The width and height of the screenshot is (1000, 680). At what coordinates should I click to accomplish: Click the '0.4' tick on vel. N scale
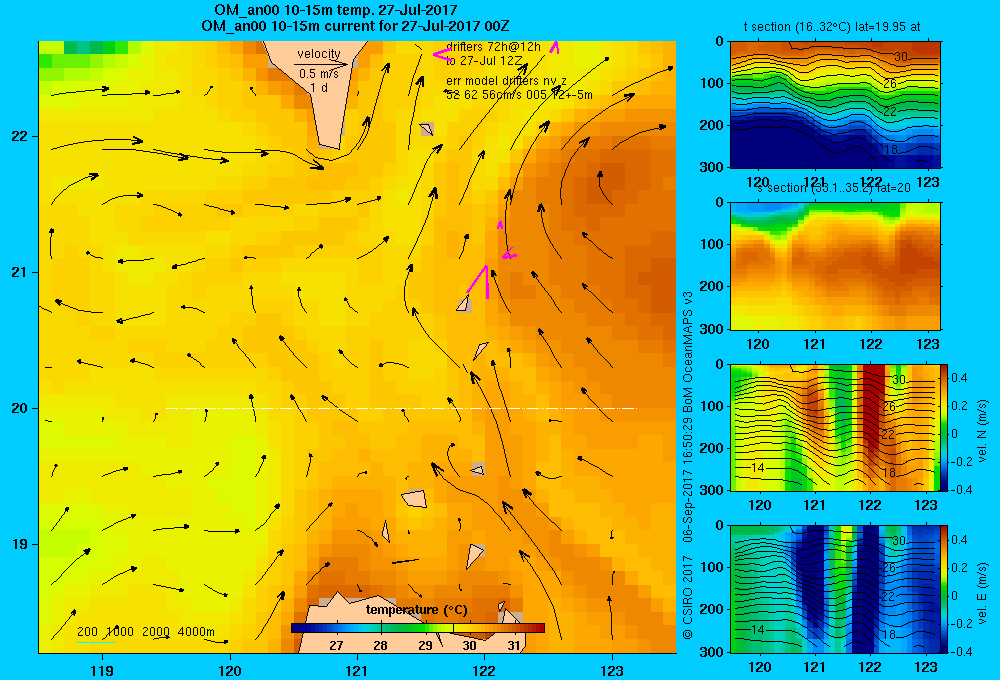click(x=960, y=378)
